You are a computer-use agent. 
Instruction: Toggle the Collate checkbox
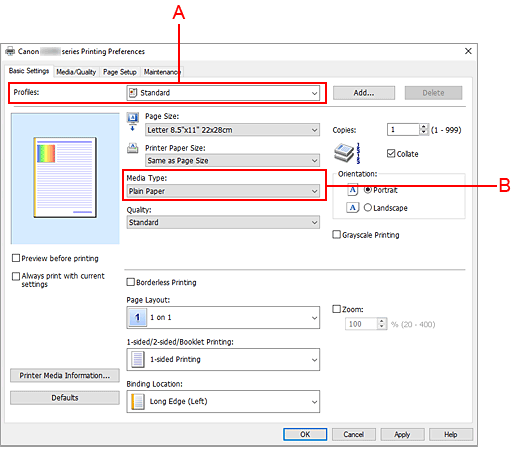391,154
